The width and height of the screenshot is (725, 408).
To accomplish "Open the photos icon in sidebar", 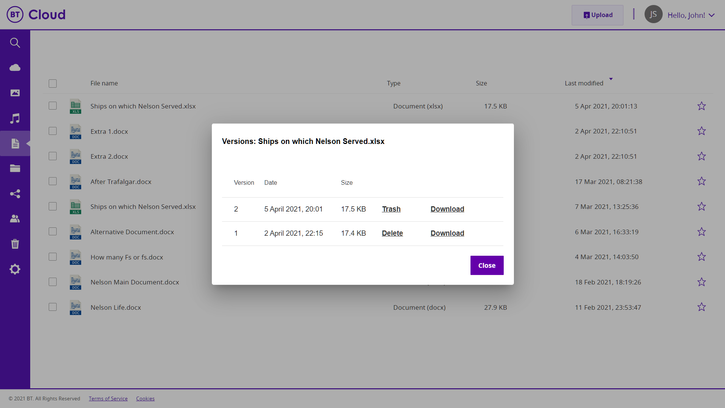I will pyautogui.click(x=15, y=93).
